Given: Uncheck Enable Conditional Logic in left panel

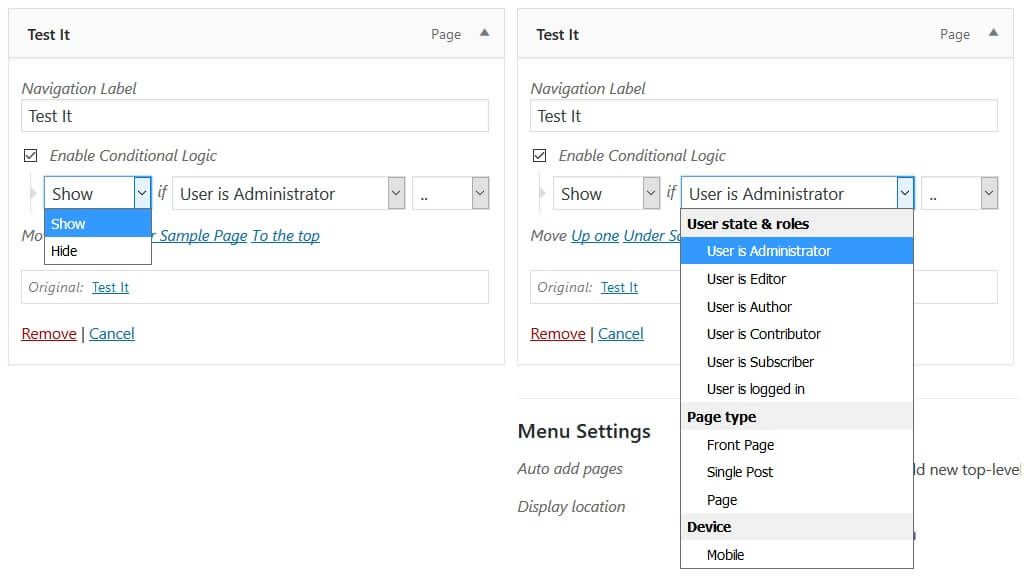Looking at the screenshot, I should pos(30,156).
